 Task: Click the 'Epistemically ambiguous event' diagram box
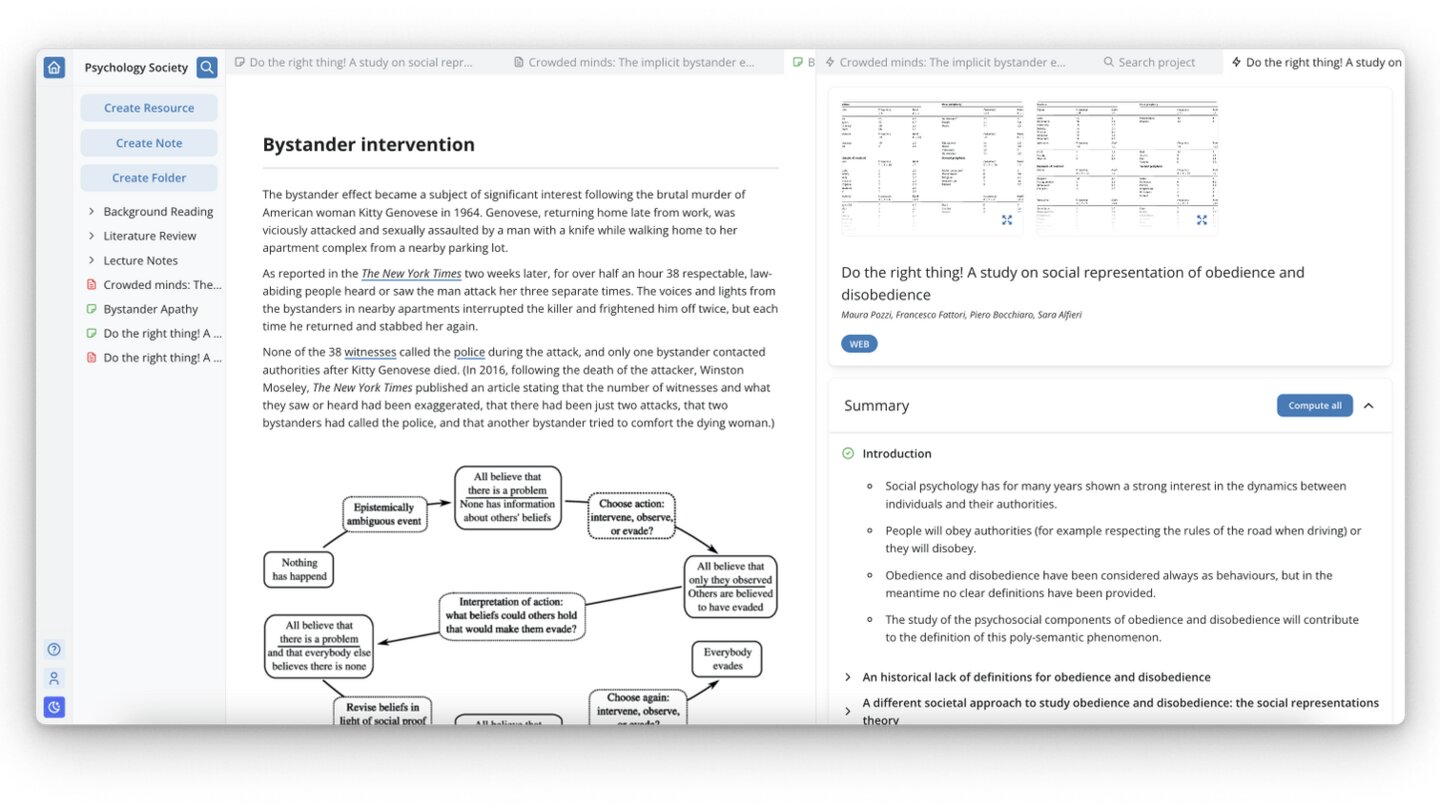pyautogui.click(x=386, y=514)
